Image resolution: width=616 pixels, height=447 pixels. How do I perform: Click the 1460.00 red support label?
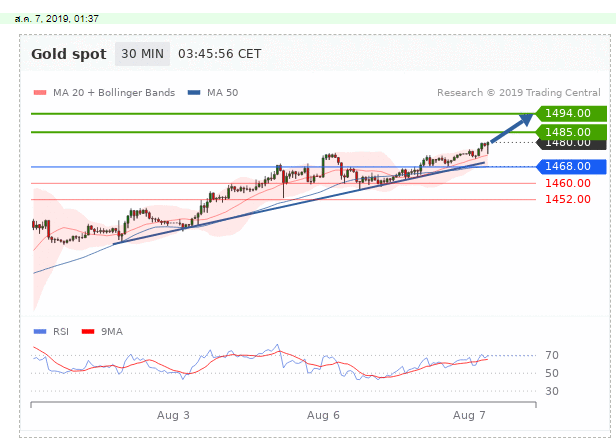pos(568,183)
